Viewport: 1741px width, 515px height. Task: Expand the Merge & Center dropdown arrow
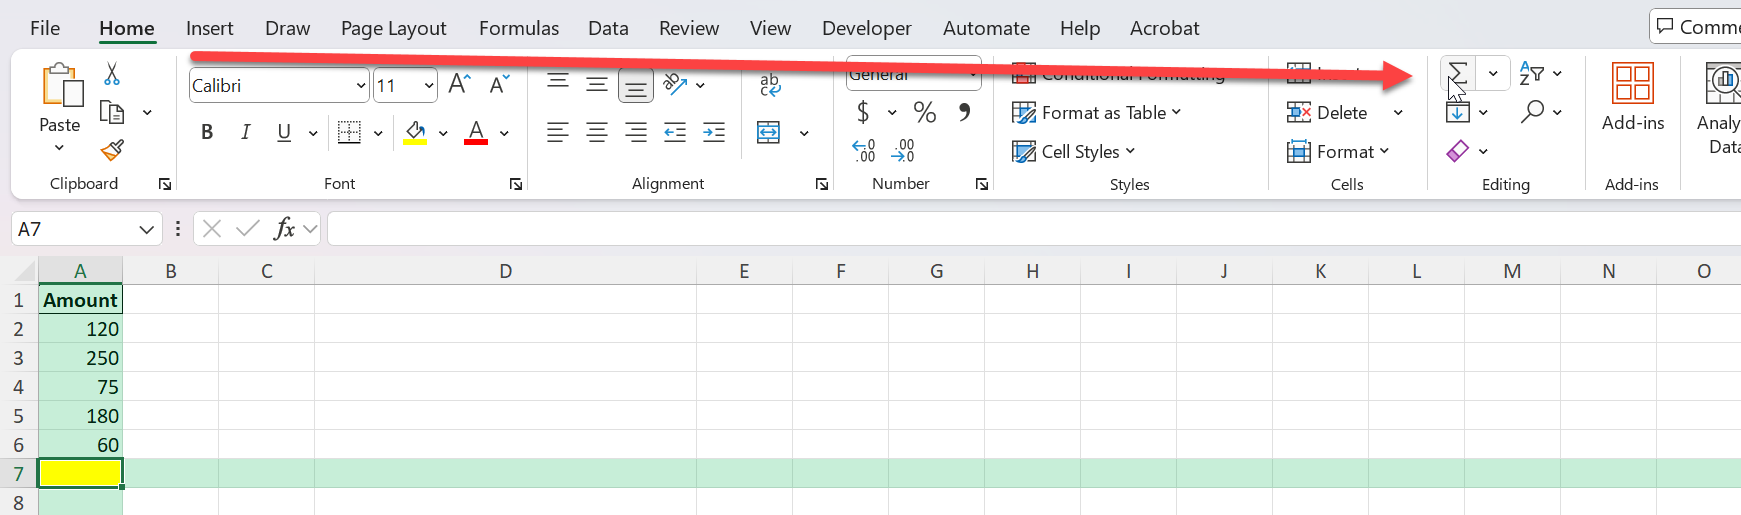[804, 132]
